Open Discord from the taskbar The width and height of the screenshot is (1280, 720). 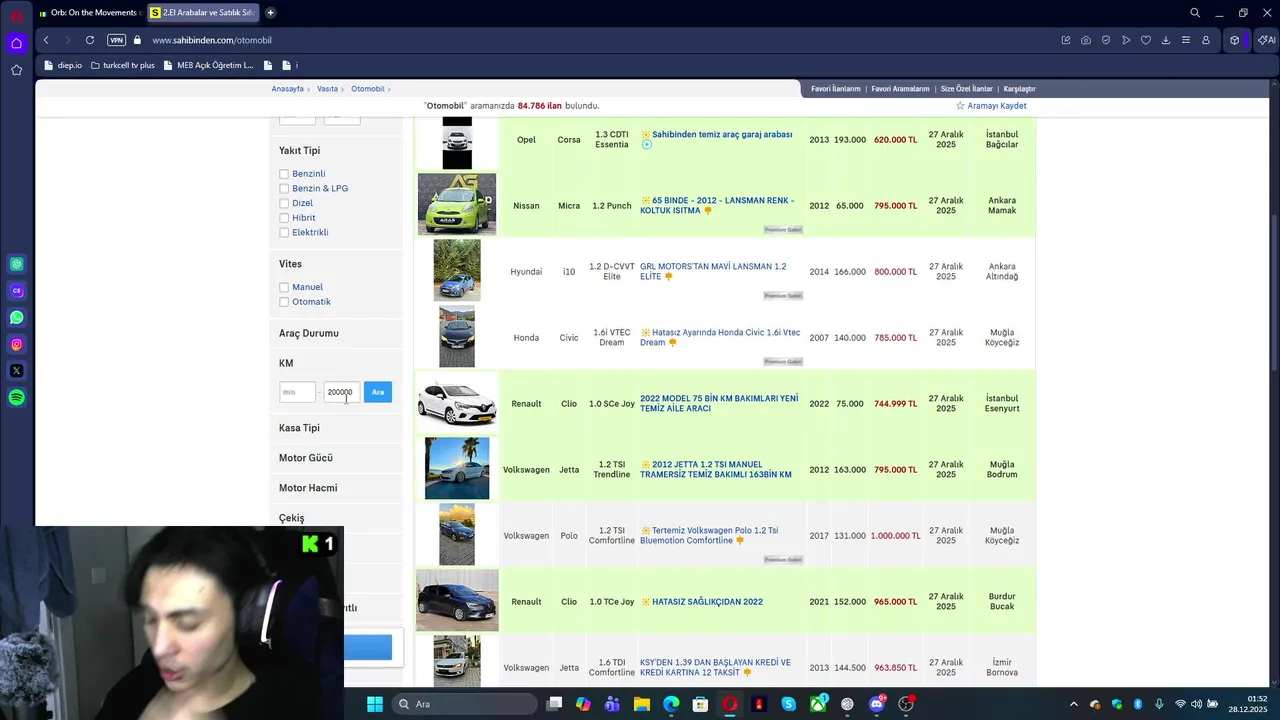coord(877,704)
